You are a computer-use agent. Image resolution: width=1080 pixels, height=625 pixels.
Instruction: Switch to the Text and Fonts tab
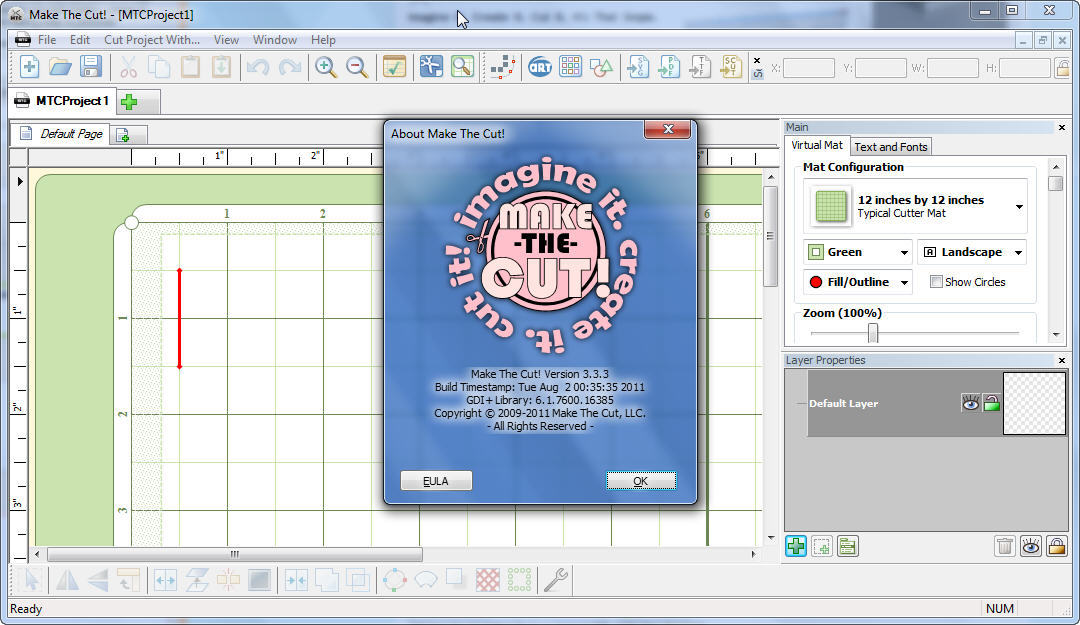[891, 147]
